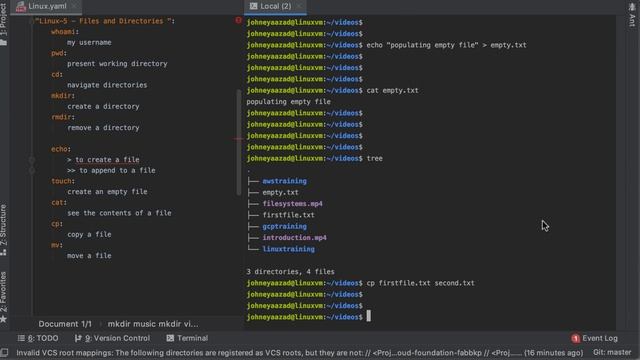640x360 pixels.
Task: Click firstfile.txt in tree output
Action: point(289,215)
